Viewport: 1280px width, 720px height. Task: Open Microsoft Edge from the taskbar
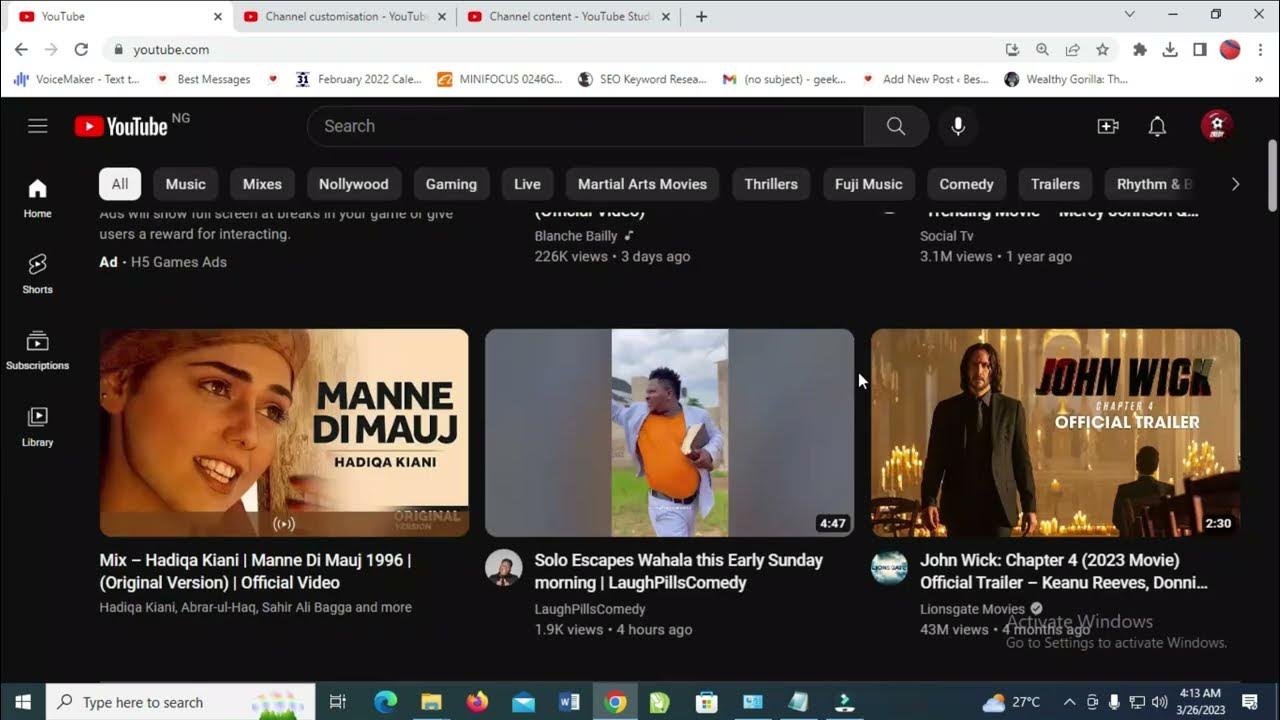[385, 702]
